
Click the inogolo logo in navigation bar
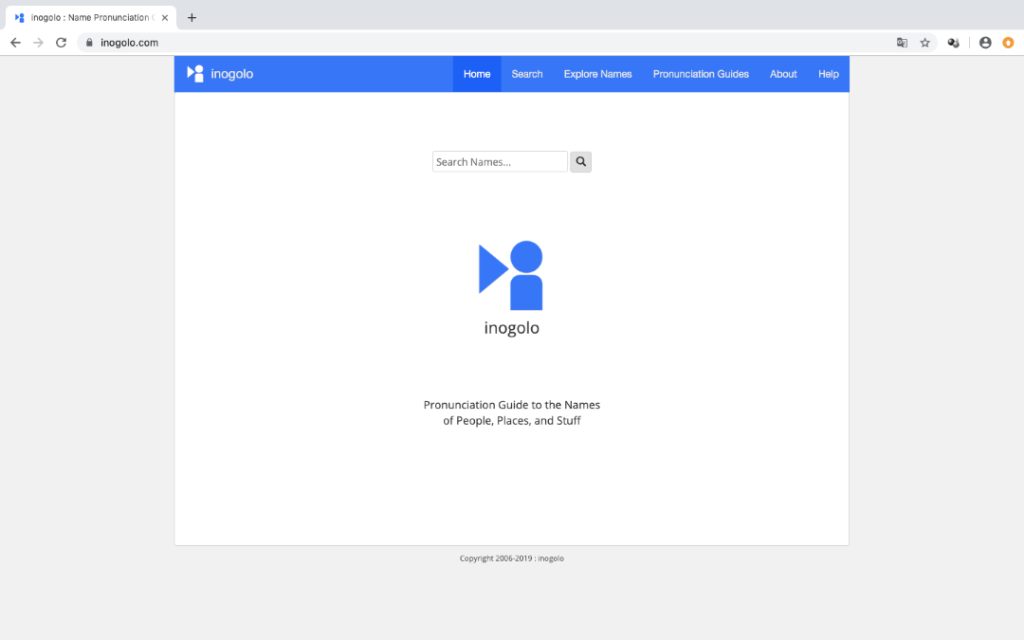(220, 74)
